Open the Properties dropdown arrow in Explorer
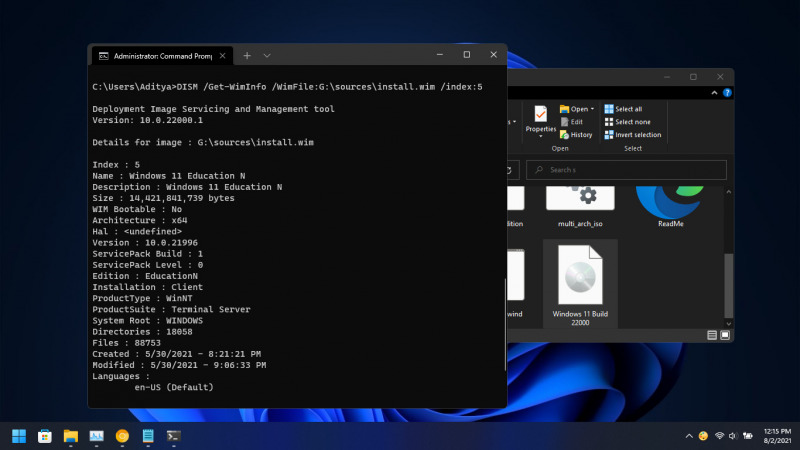The image size is (800, 450). [540, 136]
